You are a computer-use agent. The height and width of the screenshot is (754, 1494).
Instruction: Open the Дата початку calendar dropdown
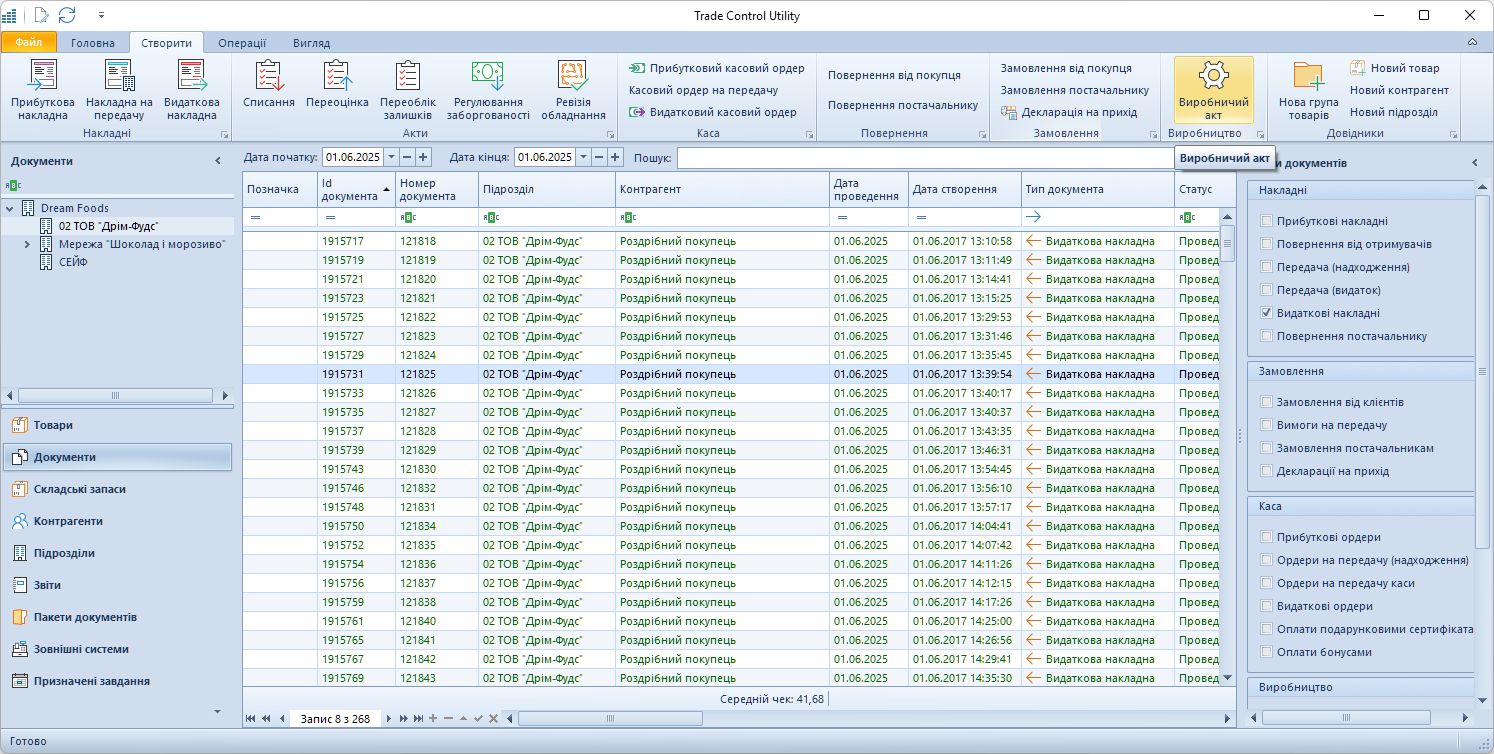click(x=391, y=157)
